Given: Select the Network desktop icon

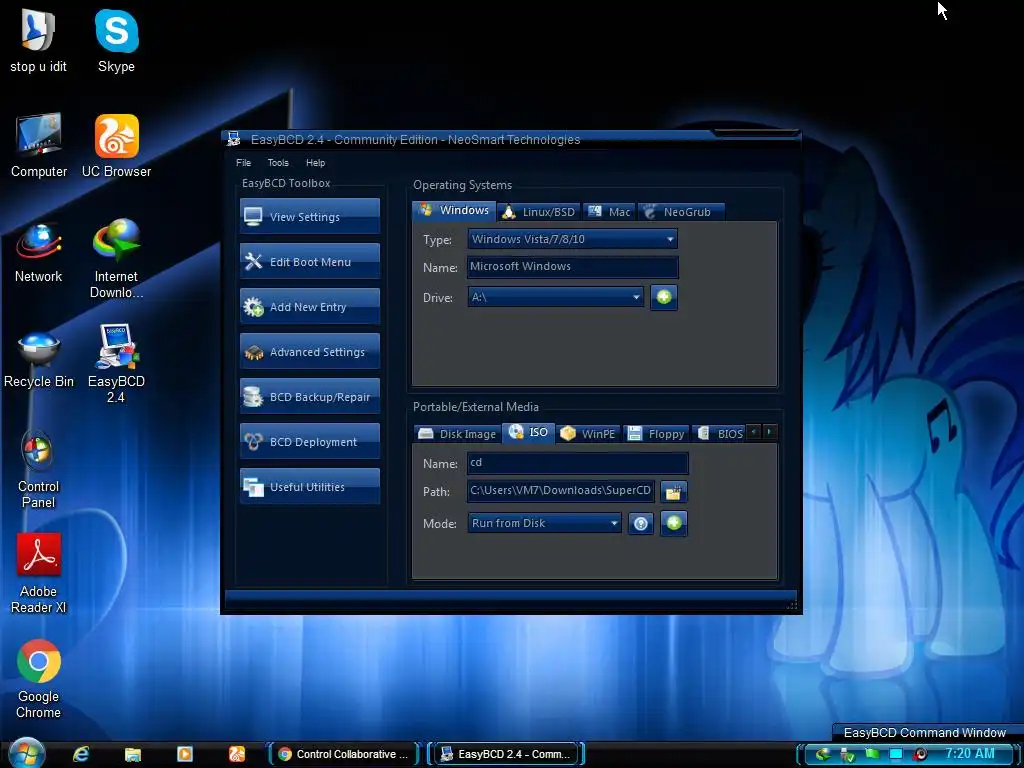Looking at the screenshot, I should click(x=39, y=251).
